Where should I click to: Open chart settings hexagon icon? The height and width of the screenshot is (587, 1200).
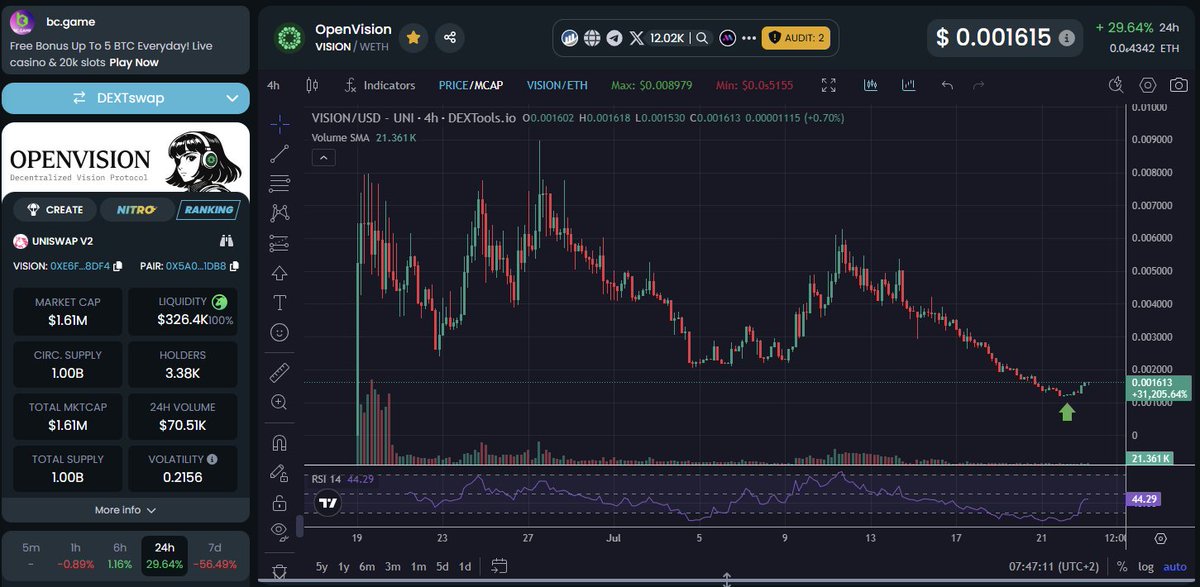click(1148, 85)
